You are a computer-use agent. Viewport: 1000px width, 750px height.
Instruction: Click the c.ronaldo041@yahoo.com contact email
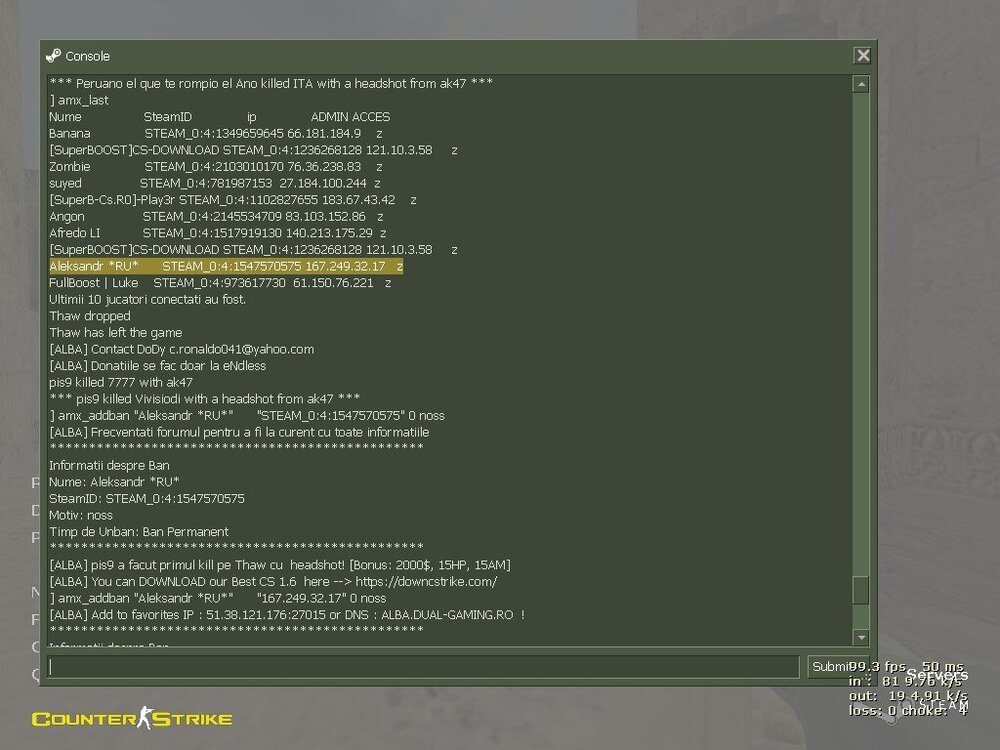pos(241,349)
